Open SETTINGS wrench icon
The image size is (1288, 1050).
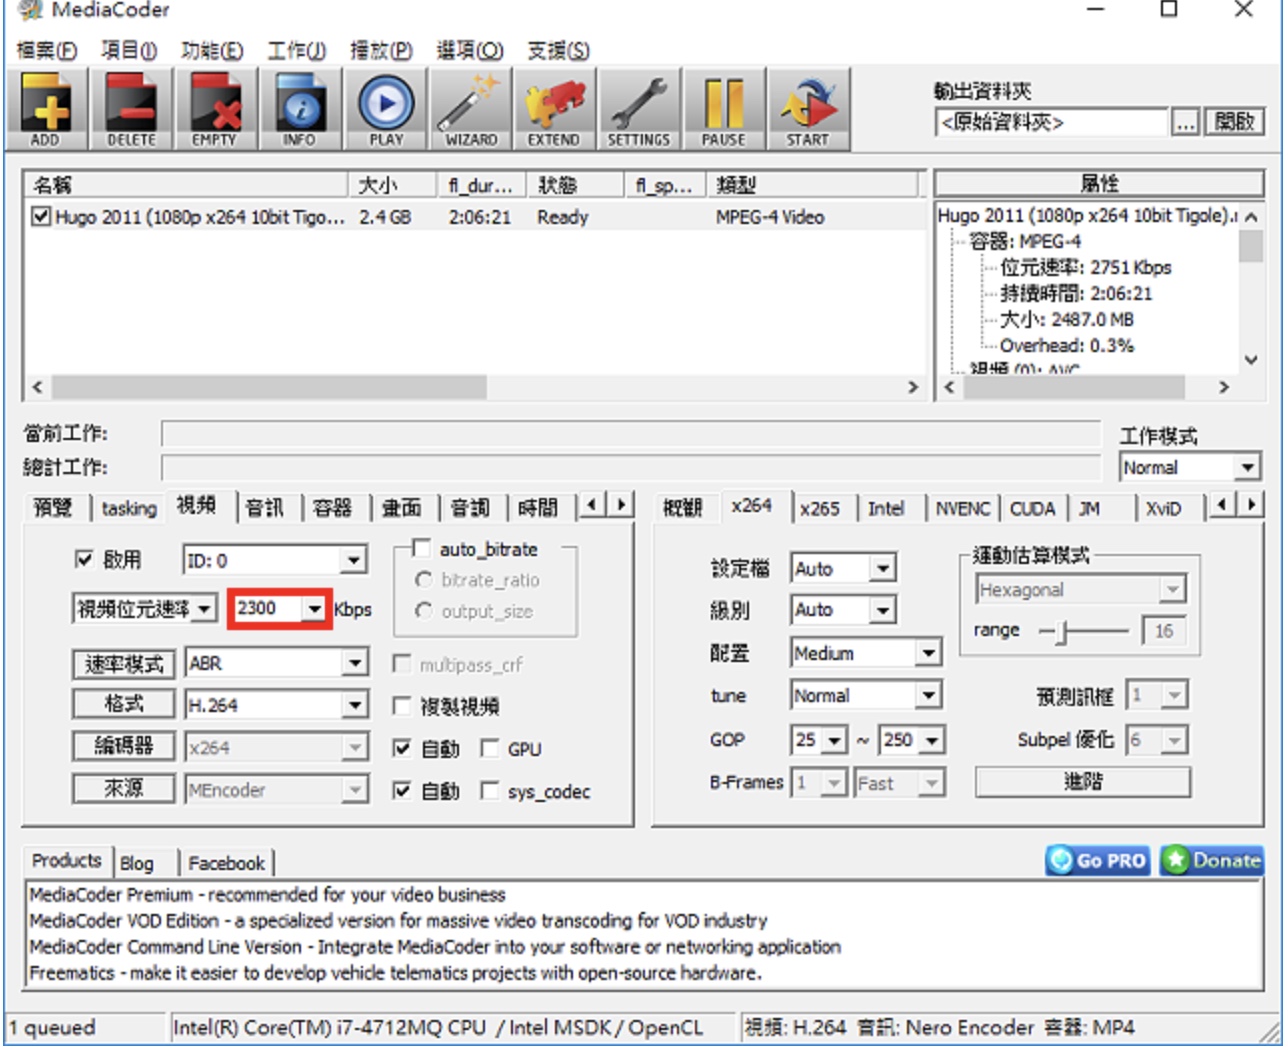639,109
